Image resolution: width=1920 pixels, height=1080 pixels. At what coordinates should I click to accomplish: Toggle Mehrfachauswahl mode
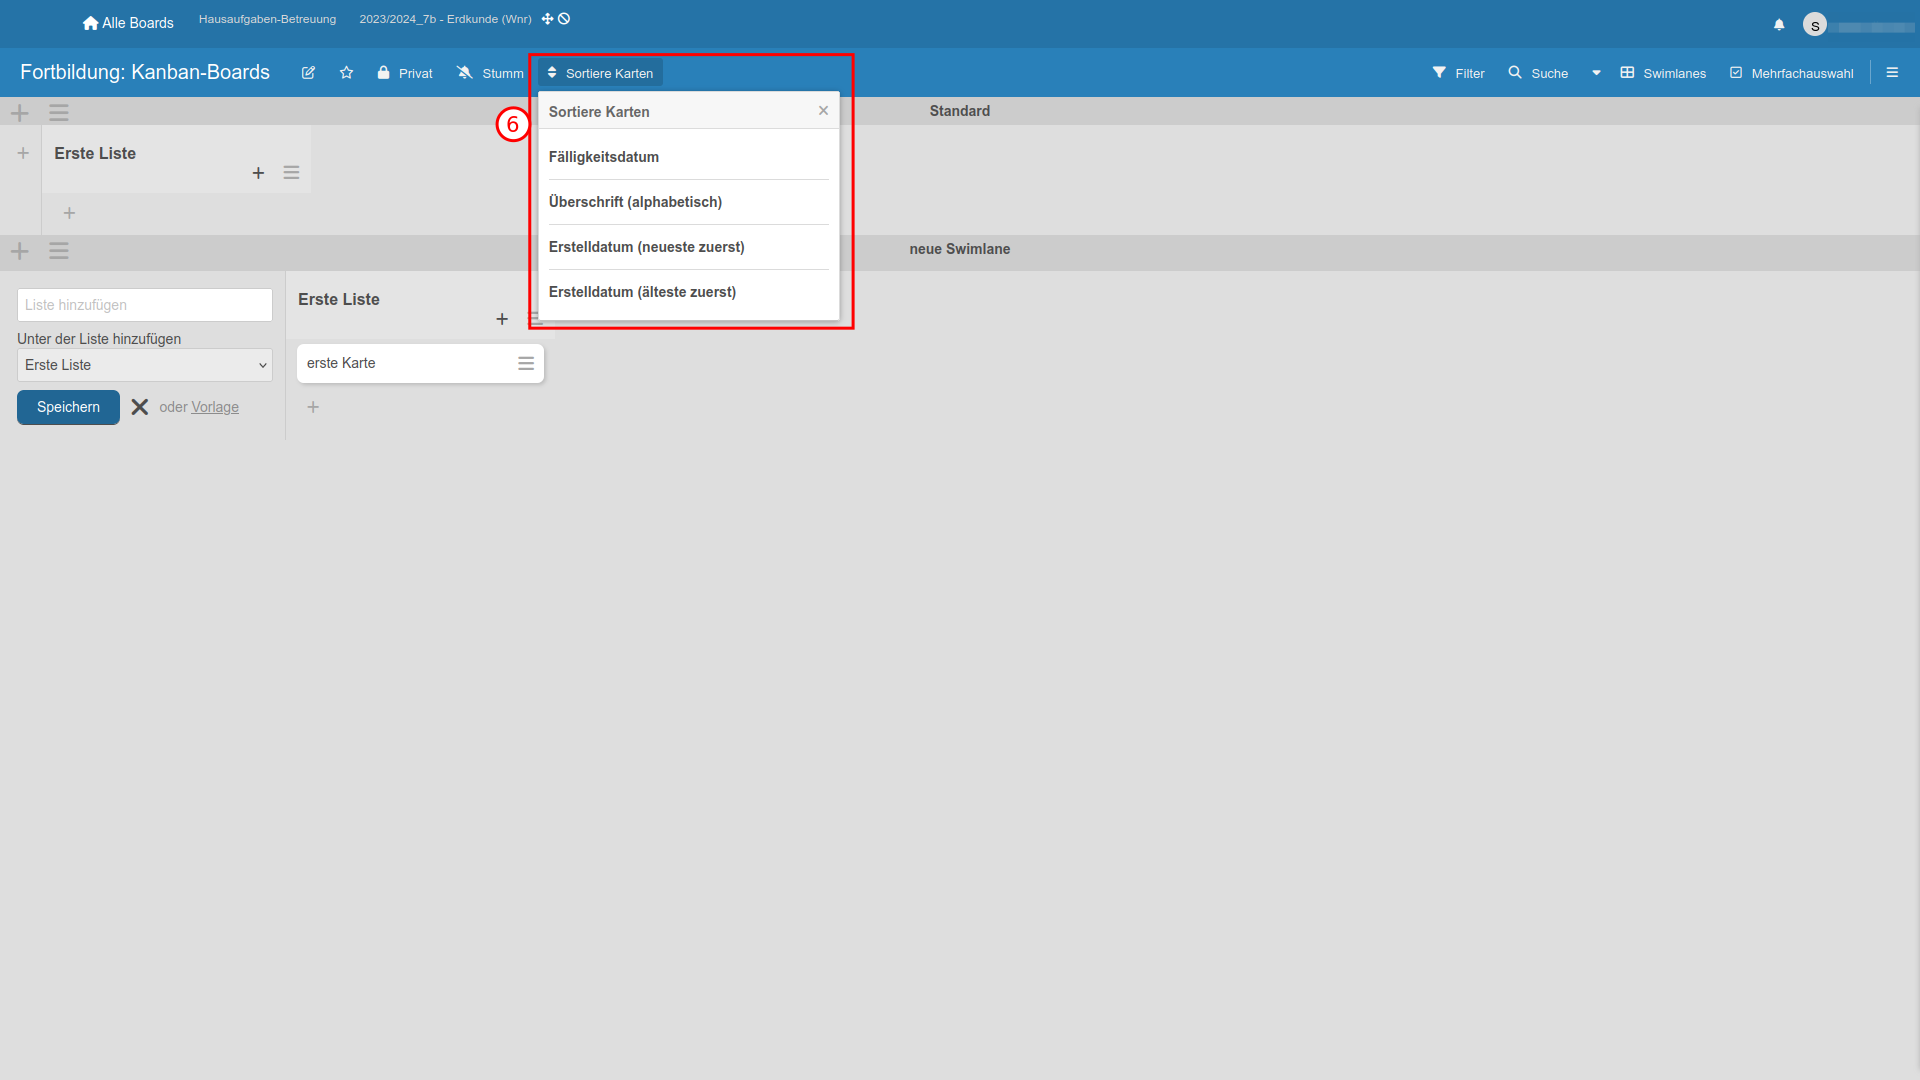[x=1791, y=73]
